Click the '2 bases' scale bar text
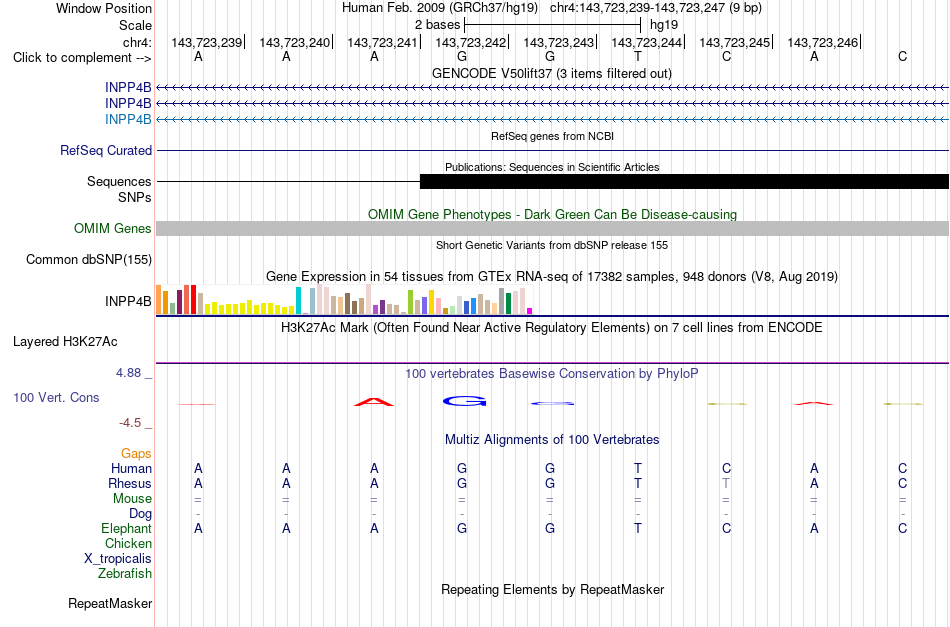This screenshot has width=950, height=627. [x=437, y=25]
